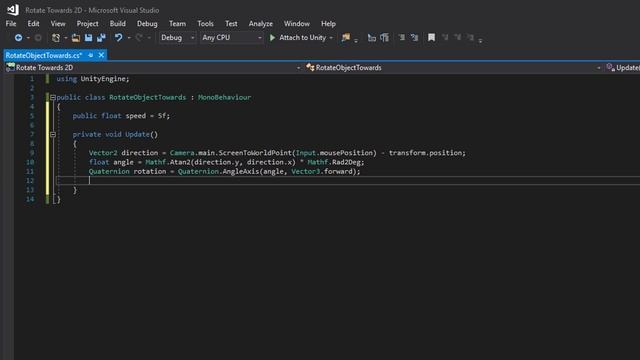The height and width of the screenshot is (360, 640).
Task: Select the RotateObjectTowards.cs document tab
Action: (44, 55)
